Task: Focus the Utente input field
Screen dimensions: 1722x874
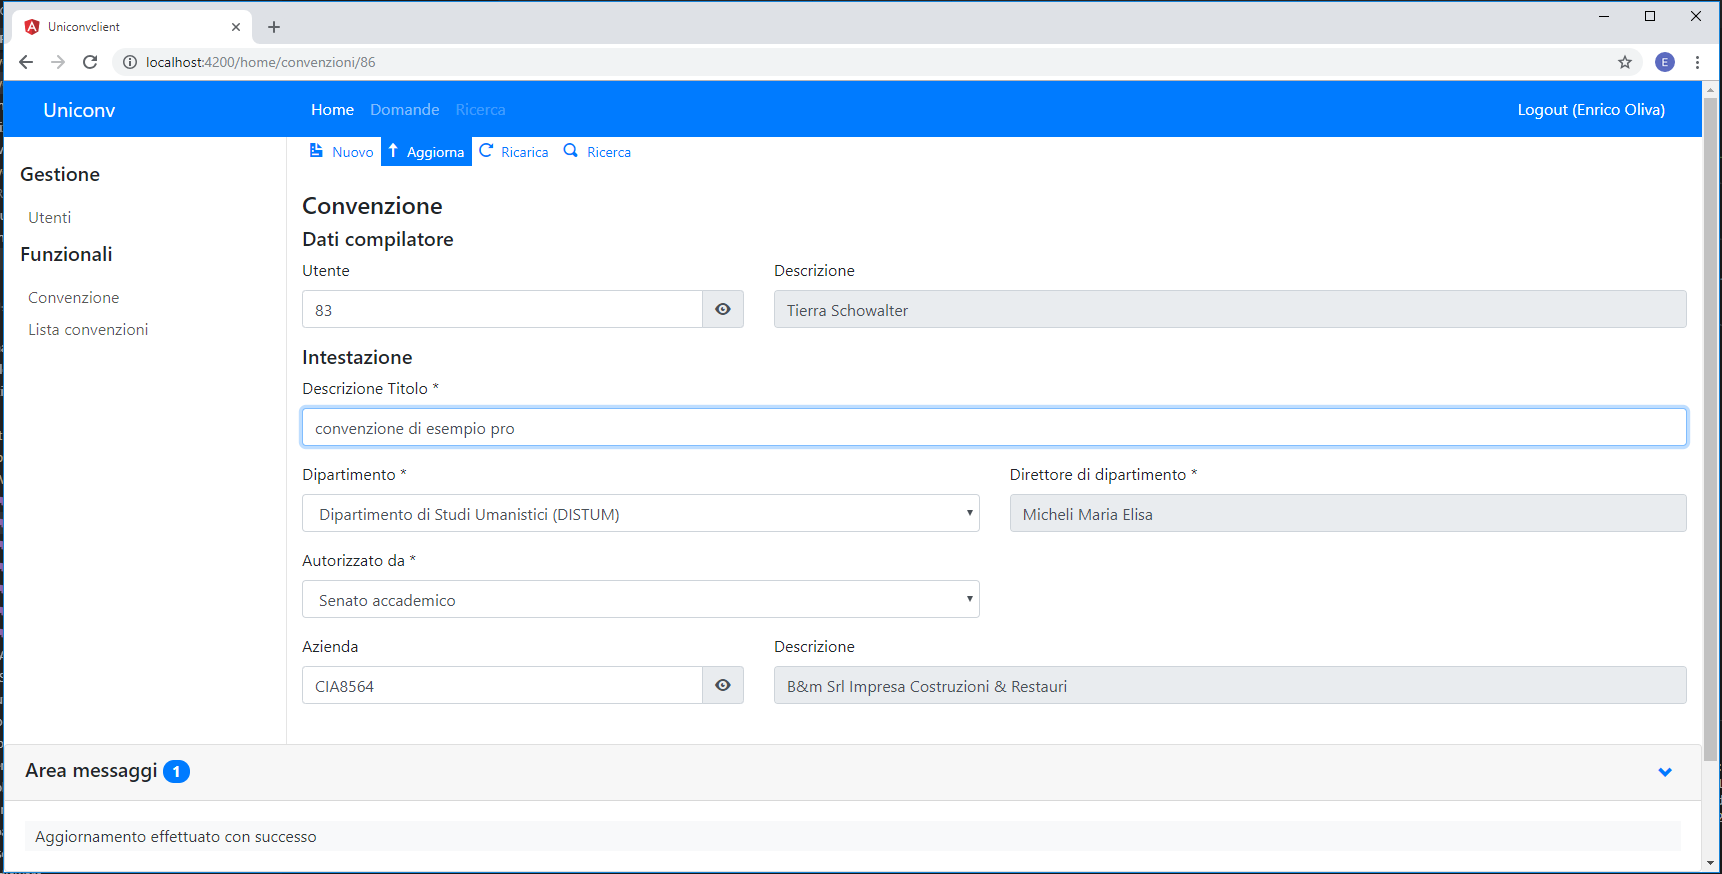Action: click(502, 310)
